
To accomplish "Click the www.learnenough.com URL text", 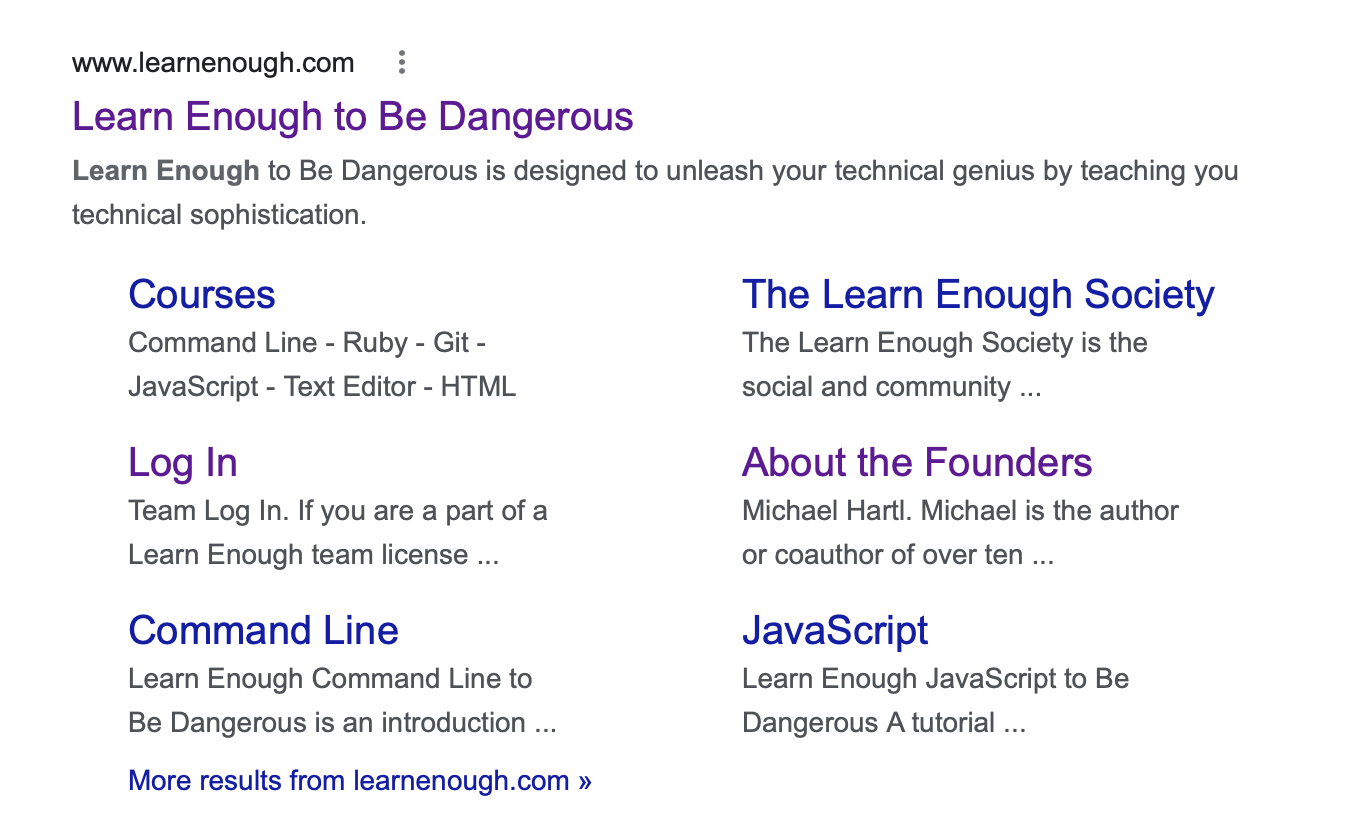I will pyautogui.click(x=213, y=63).
